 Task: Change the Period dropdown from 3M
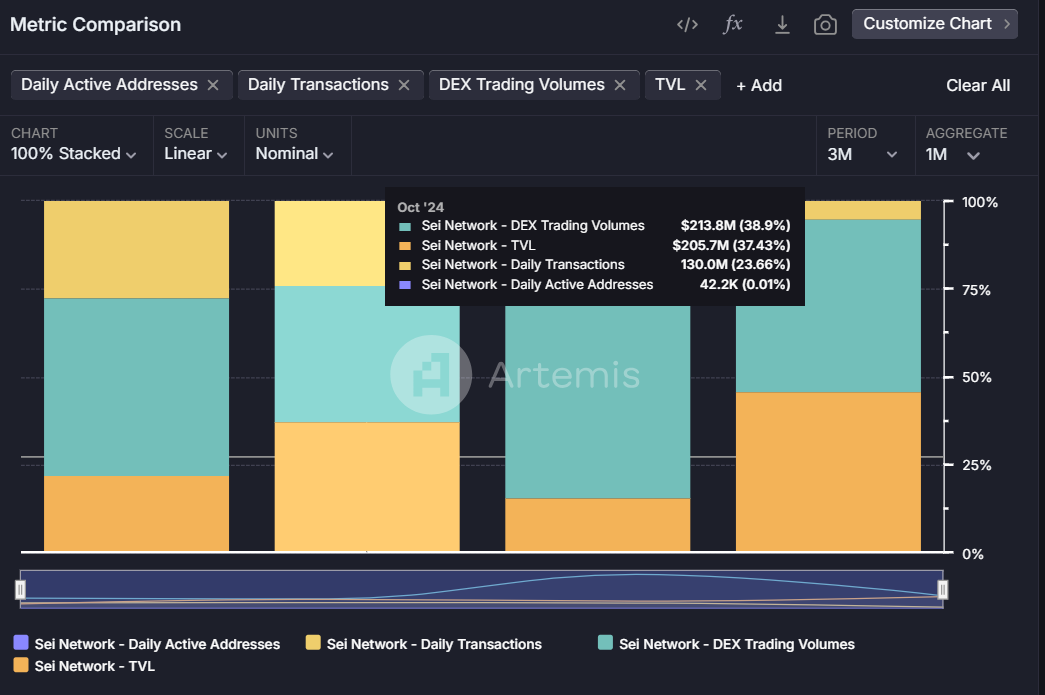pos(862,155)
